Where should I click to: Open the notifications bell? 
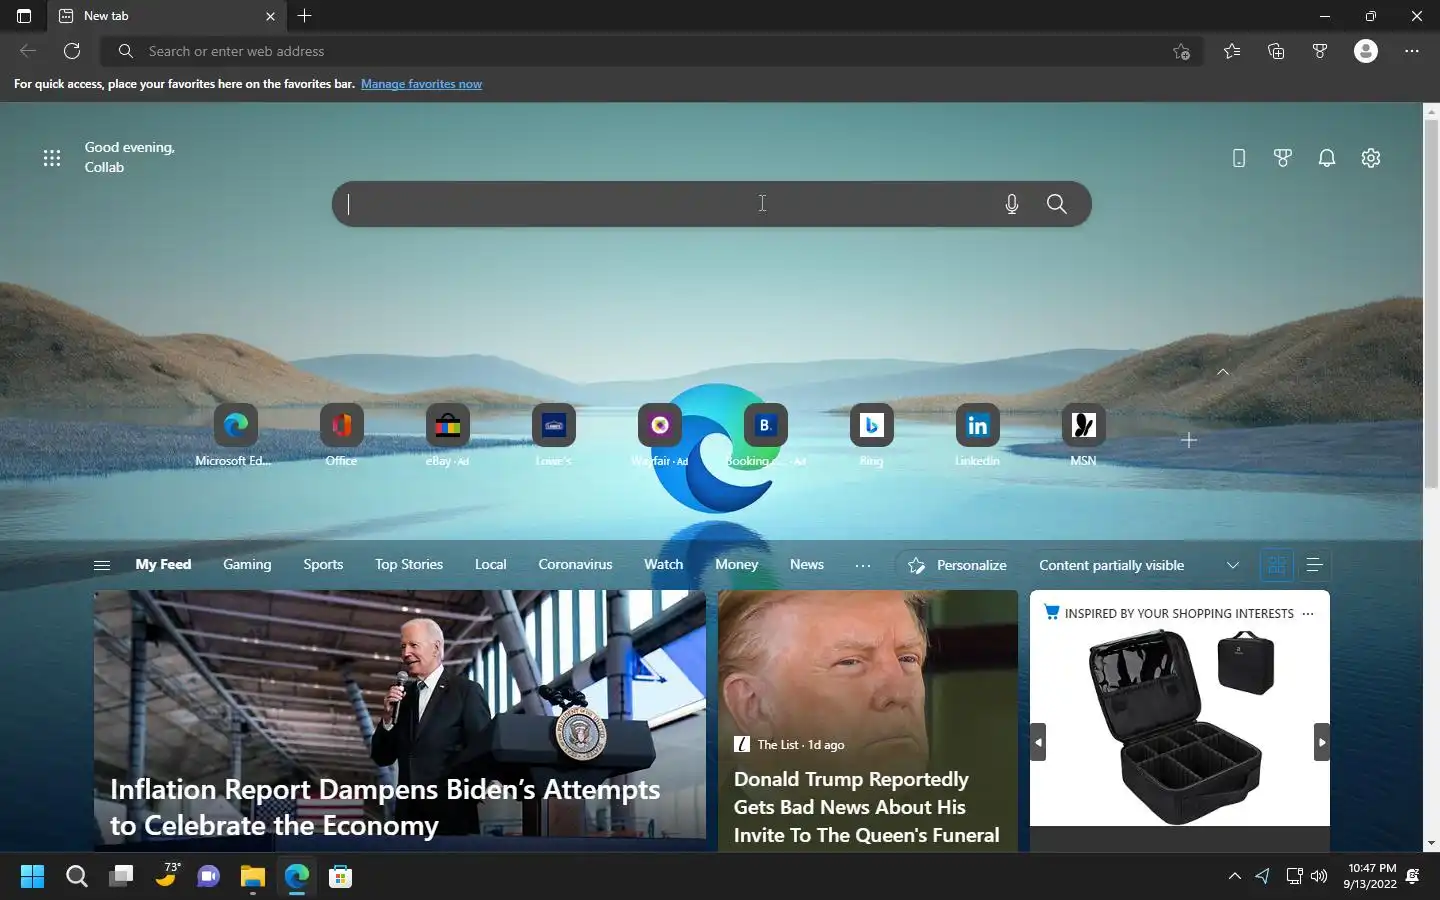tap(1327, 158)
